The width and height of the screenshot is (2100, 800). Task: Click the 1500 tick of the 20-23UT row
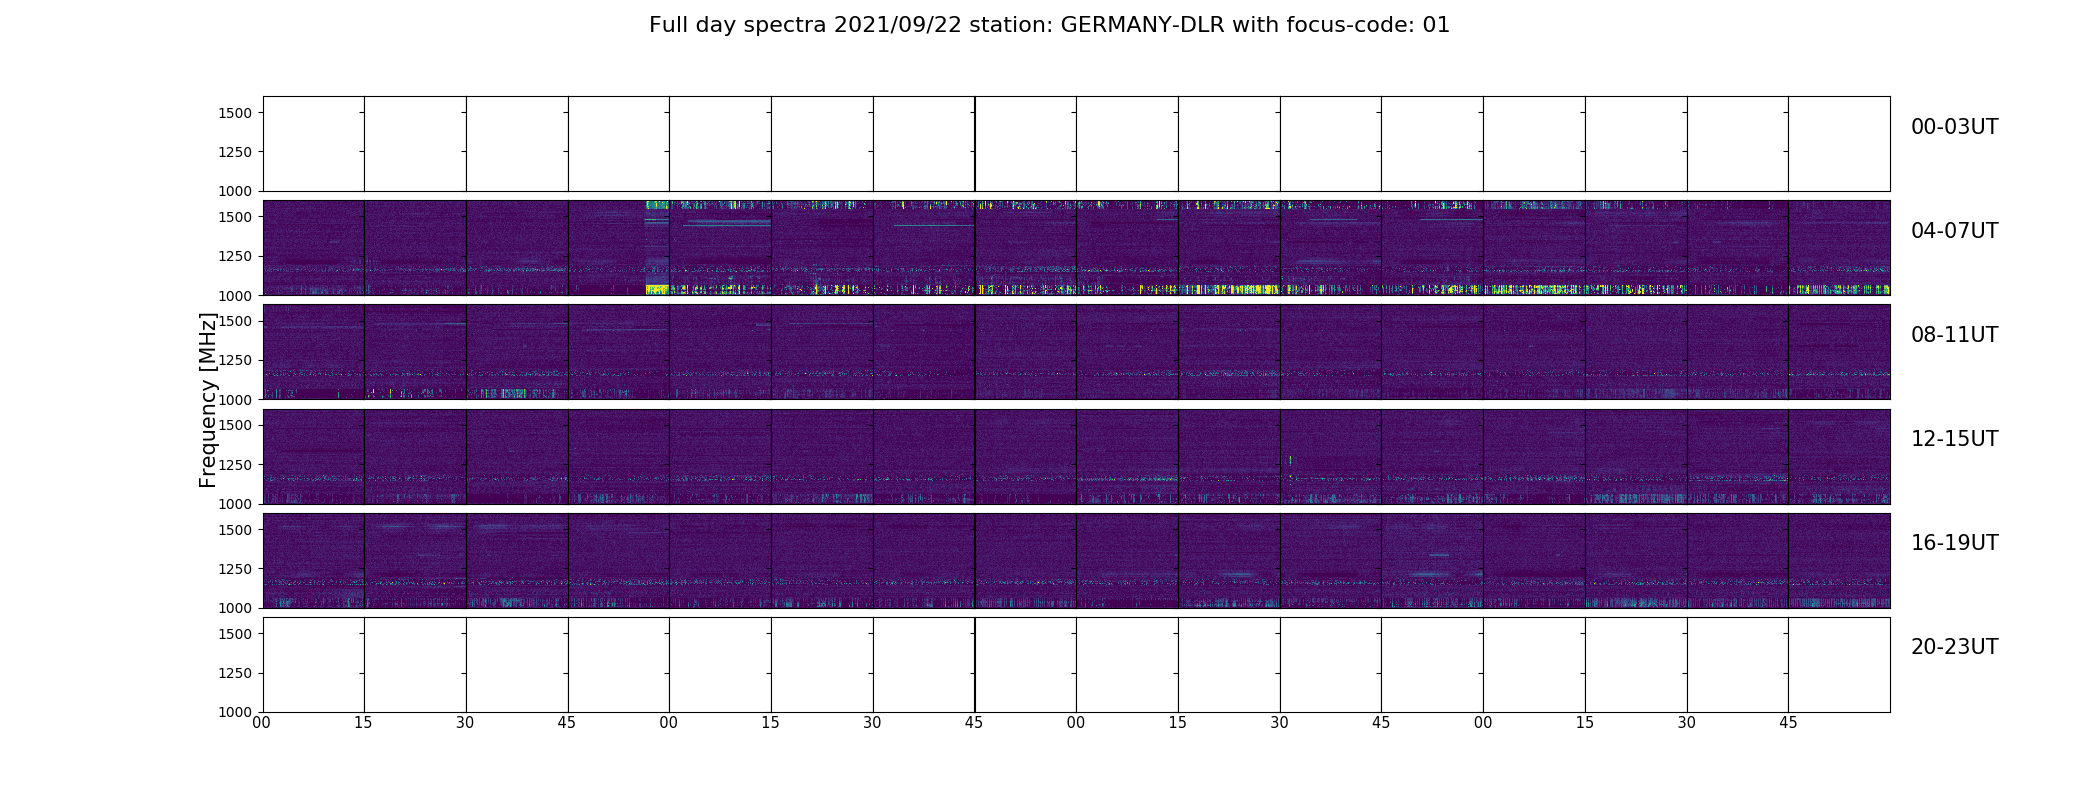point(235,634)
